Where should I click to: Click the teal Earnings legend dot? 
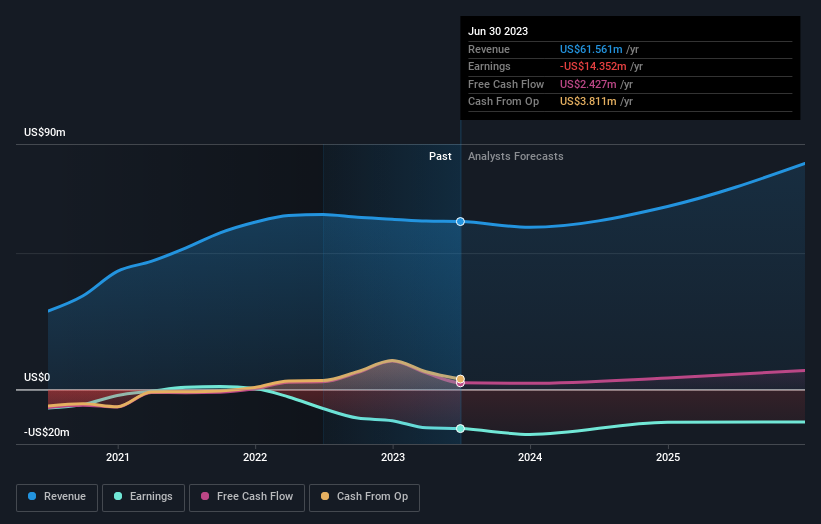pos(118,496)
